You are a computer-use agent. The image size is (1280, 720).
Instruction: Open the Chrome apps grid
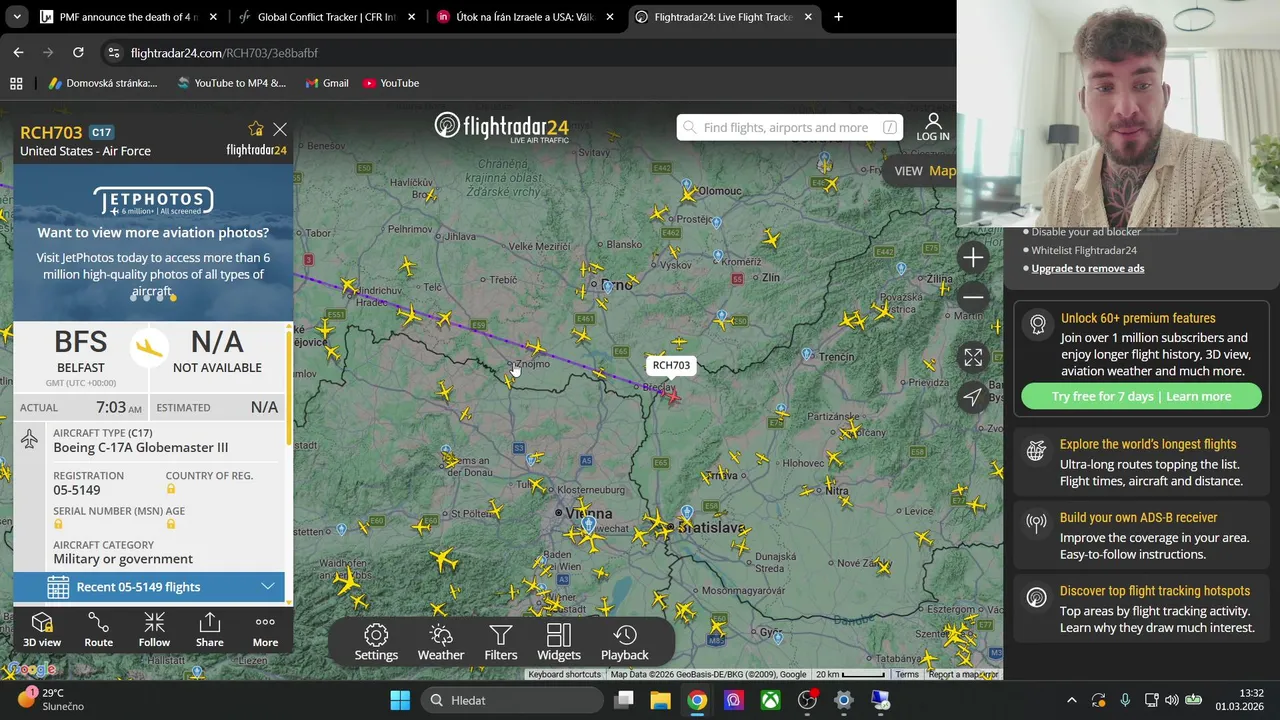16,83
